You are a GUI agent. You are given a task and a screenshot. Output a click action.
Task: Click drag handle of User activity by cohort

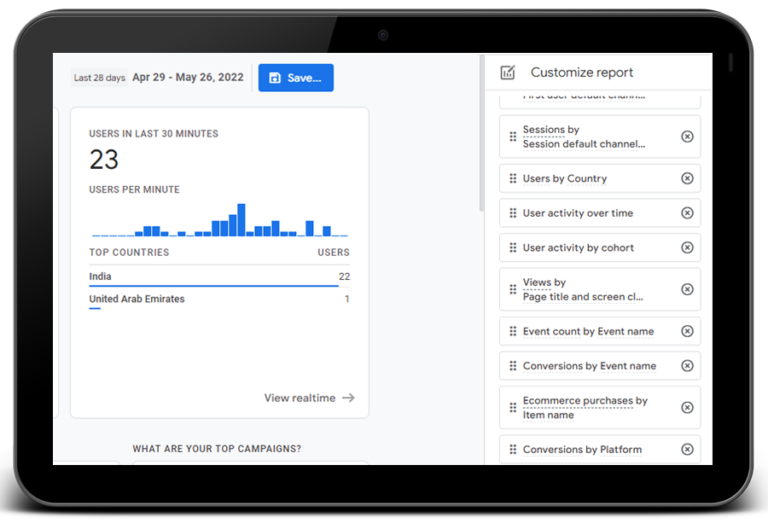[x=513, y=247]
